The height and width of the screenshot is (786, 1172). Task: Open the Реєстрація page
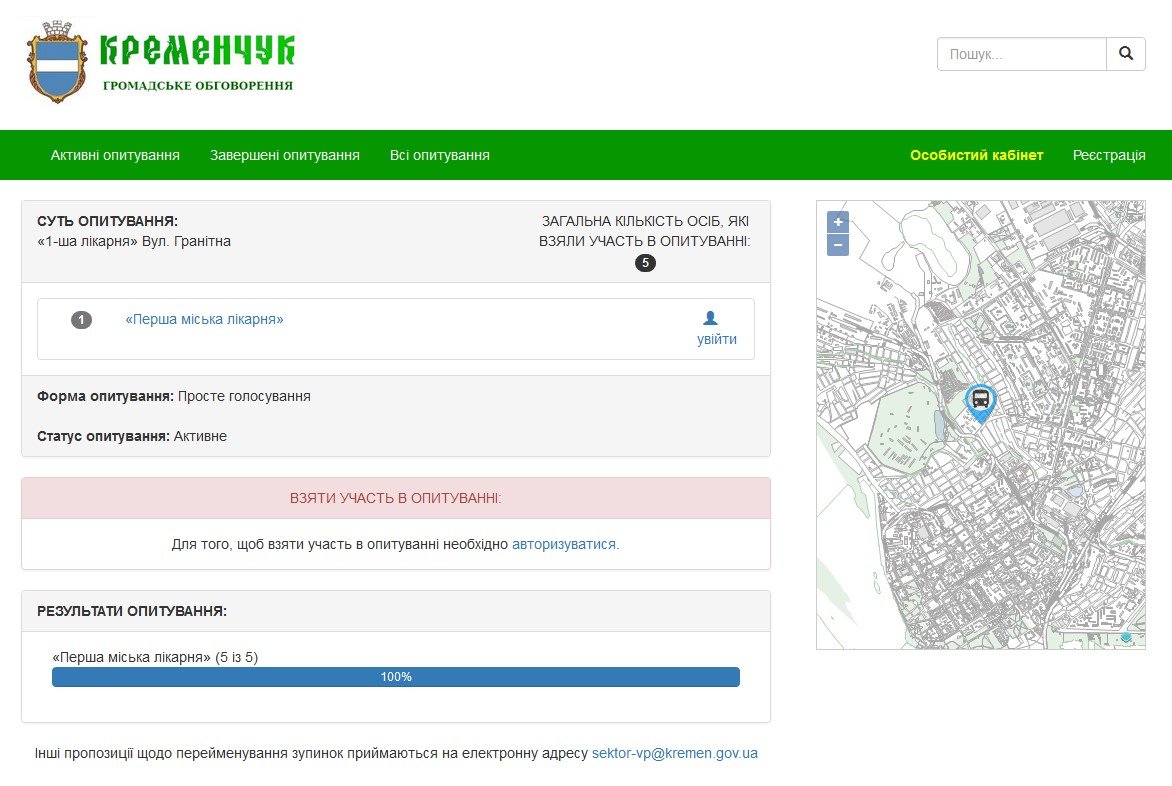1109,155
